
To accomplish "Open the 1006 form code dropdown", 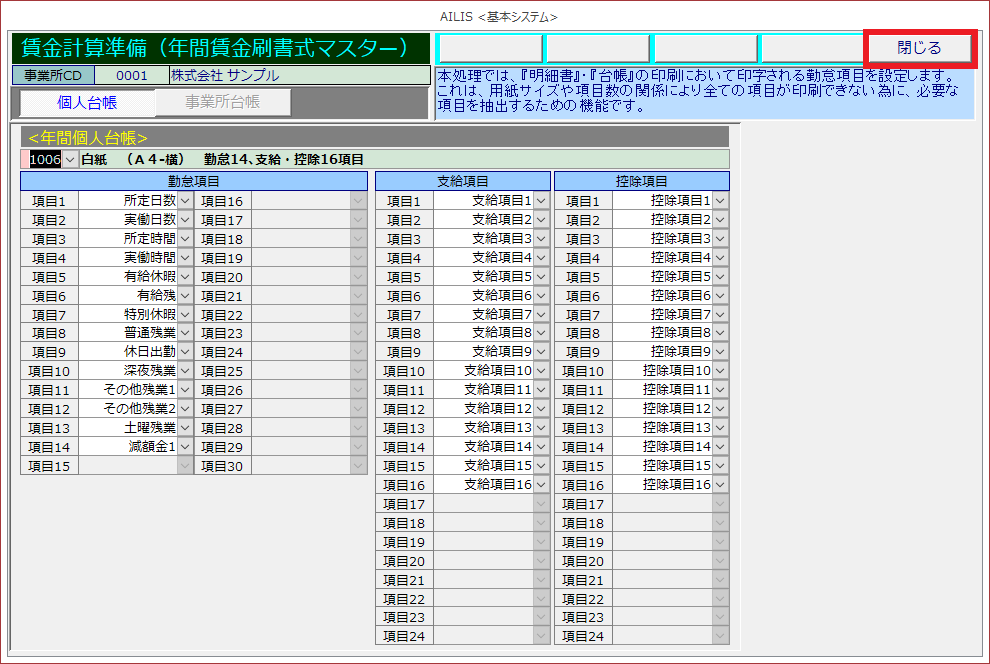I will [x=69, y=159].
